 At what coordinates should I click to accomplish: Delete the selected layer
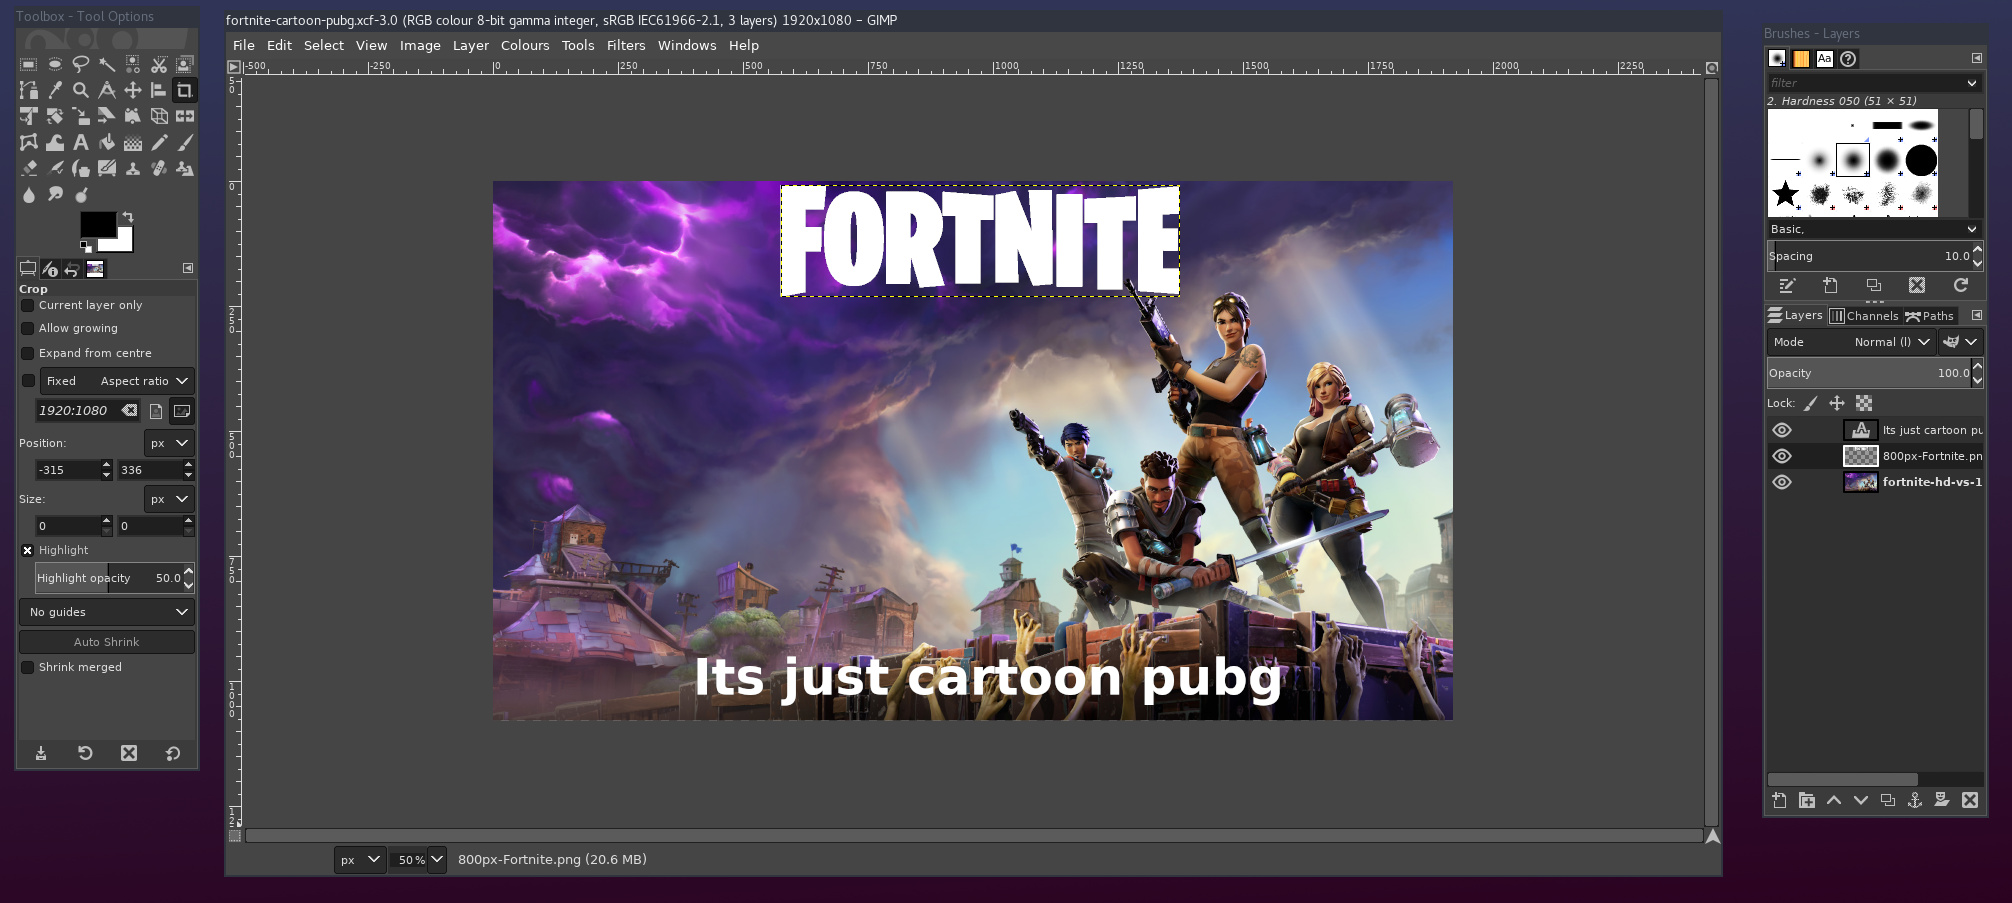1970,800
